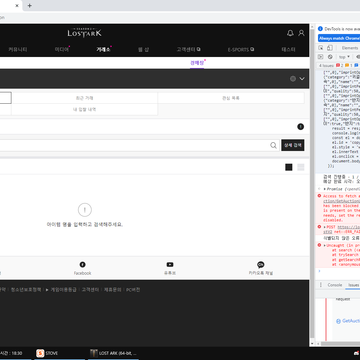Open the KakaoTalk channel icon

[261, 265]
